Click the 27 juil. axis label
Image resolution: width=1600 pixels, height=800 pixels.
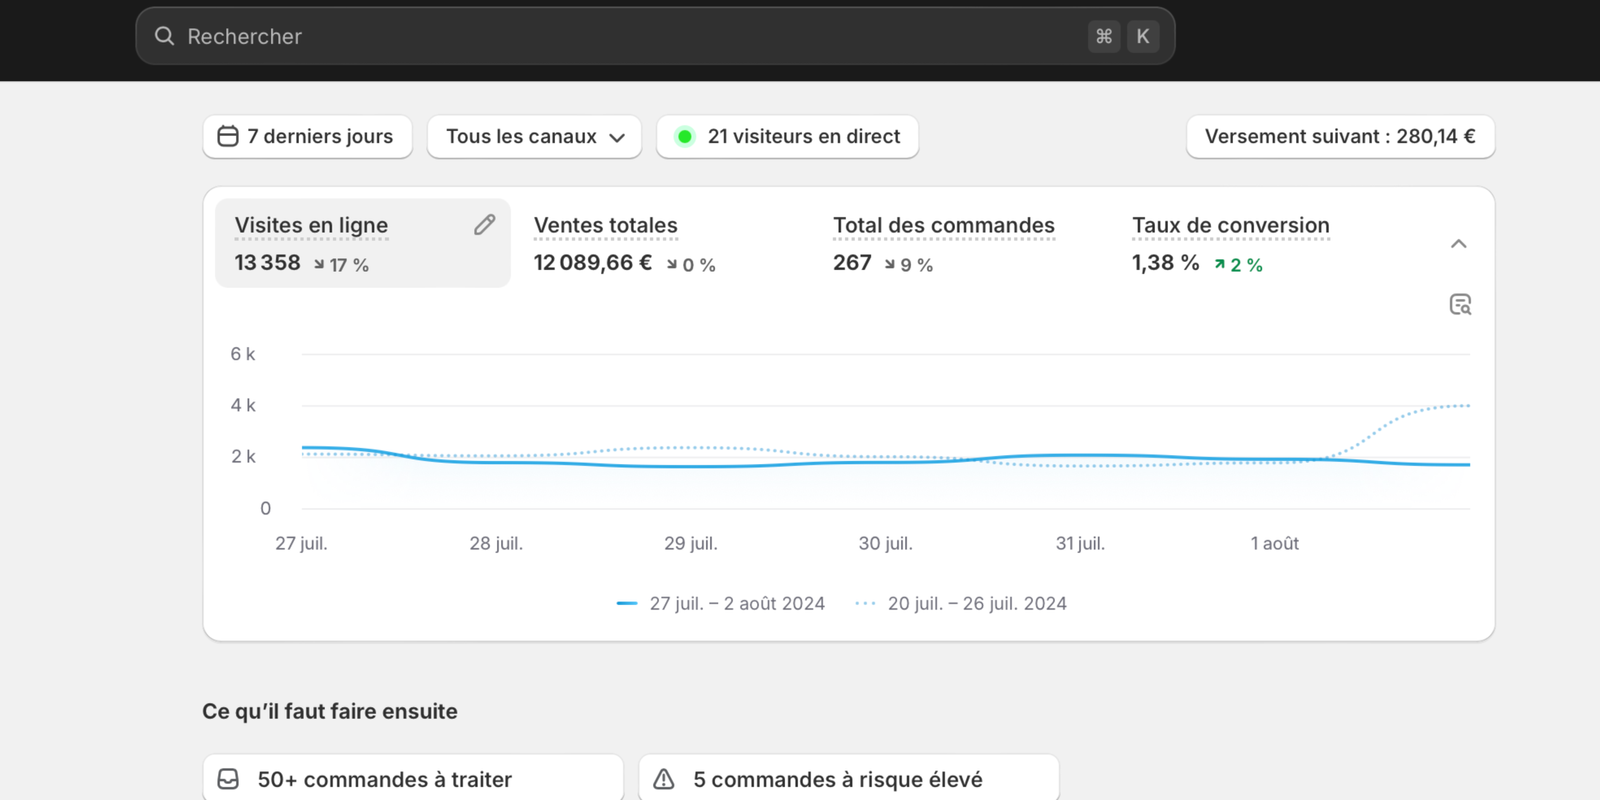pos(301,544)
